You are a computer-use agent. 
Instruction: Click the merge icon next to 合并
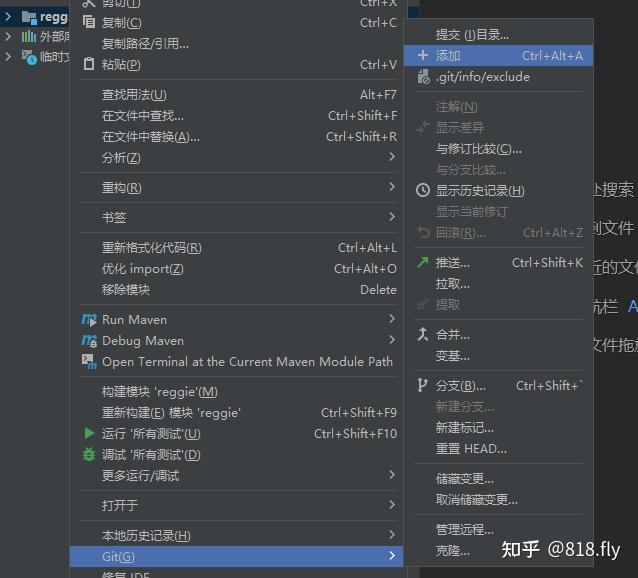(423, 334)
